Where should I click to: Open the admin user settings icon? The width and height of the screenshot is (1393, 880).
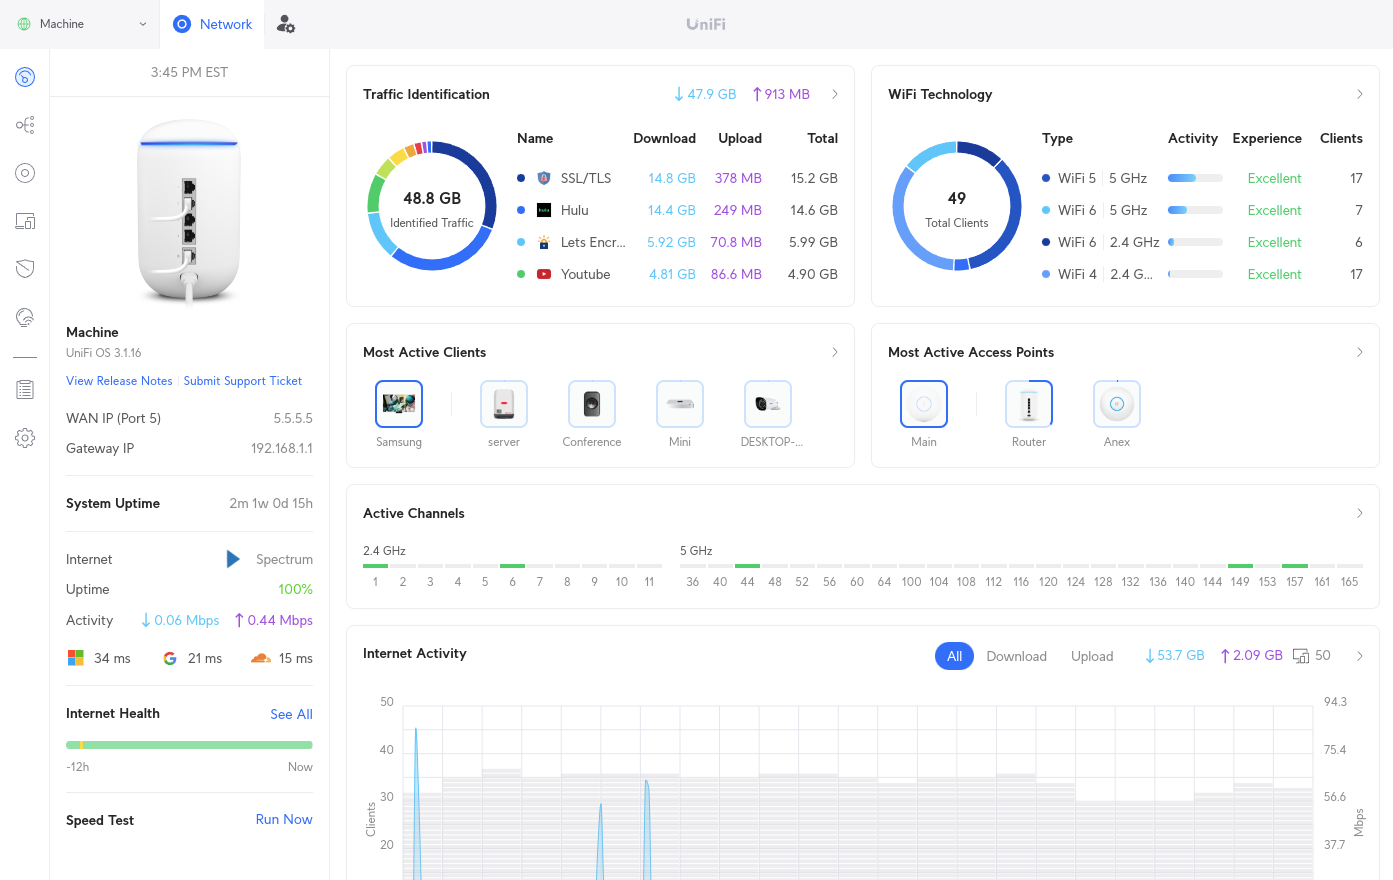286,24
